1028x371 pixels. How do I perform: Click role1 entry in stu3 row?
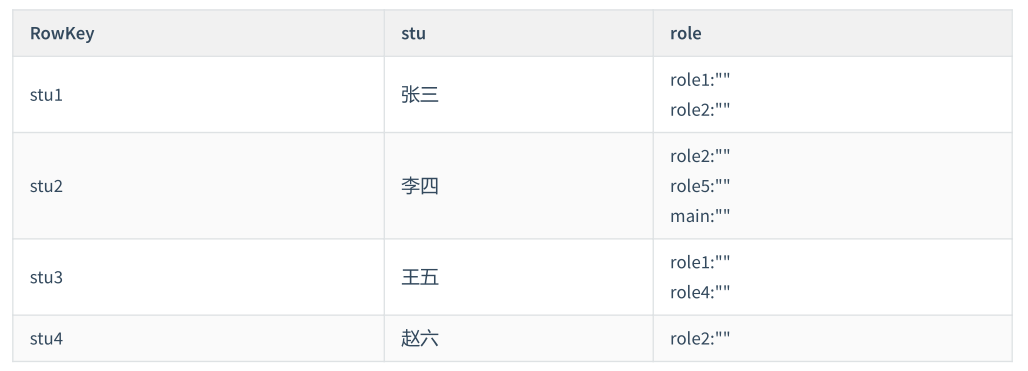click(x=700, y=262)
